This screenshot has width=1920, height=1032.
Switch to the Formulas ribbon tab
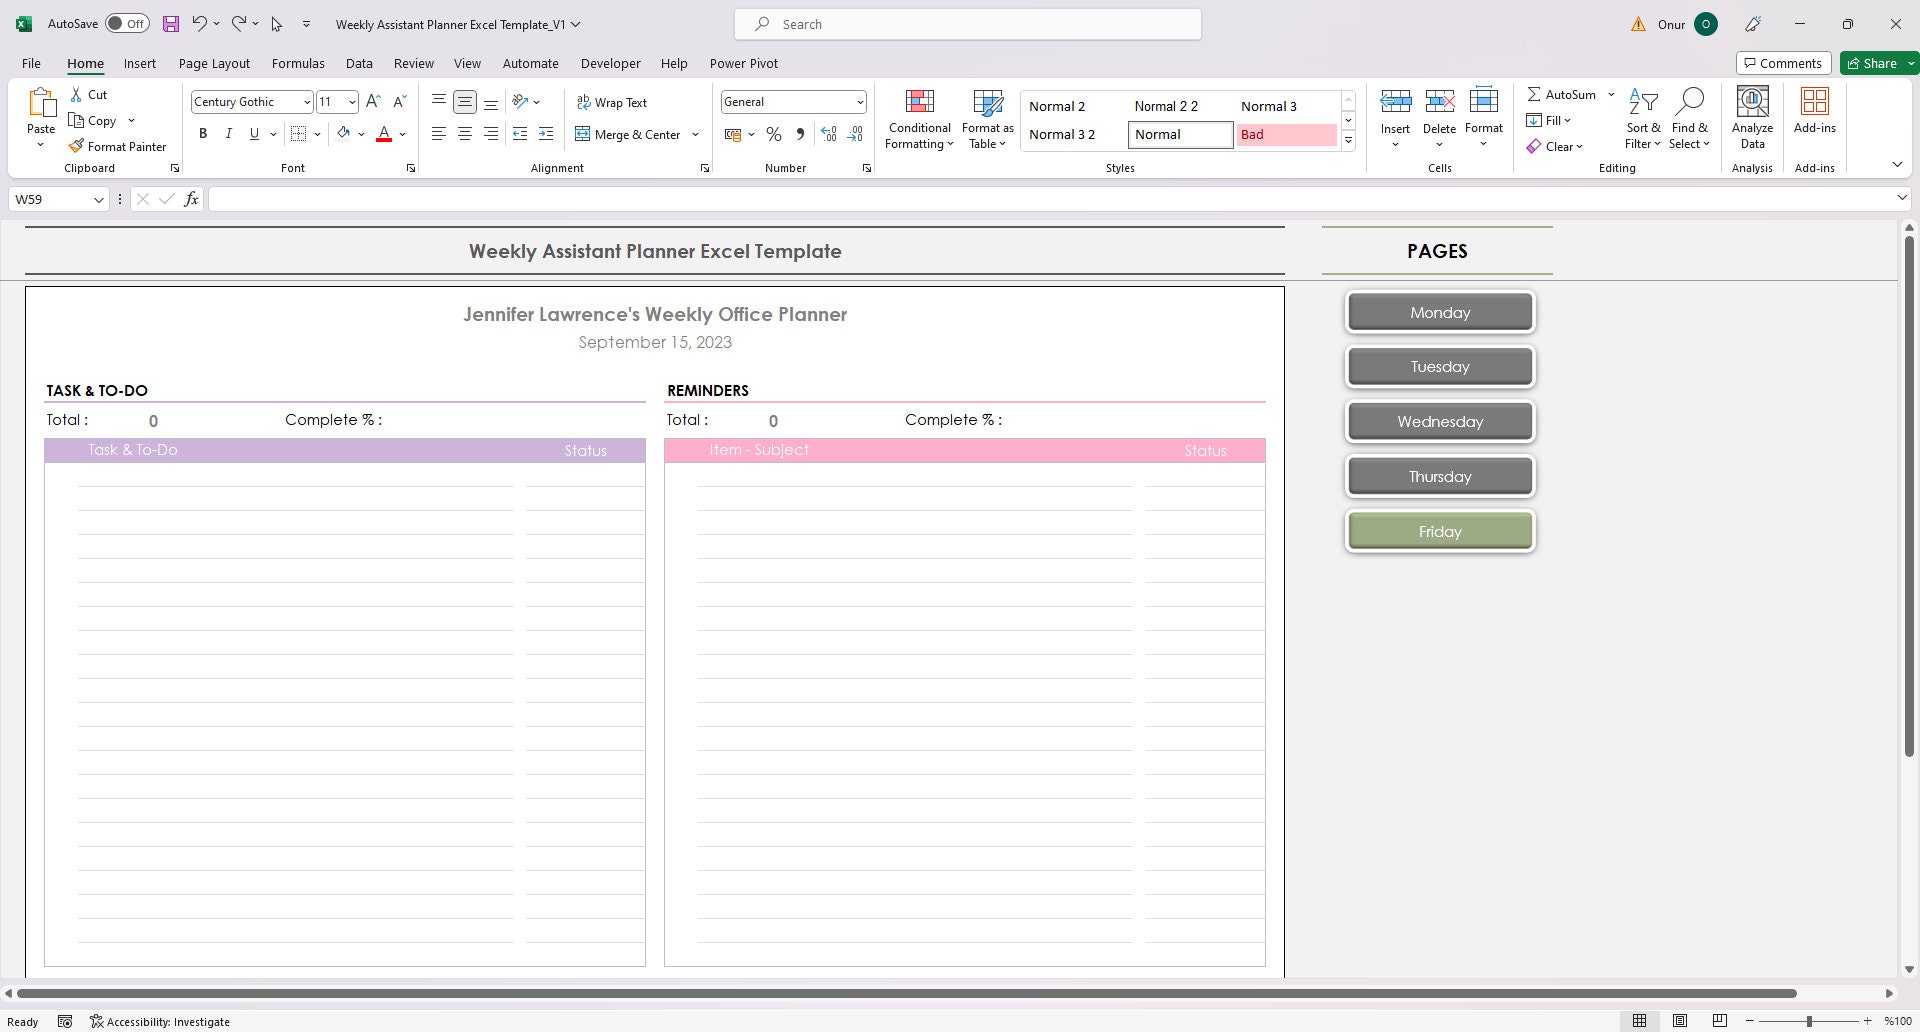click(x=298, y=63)
